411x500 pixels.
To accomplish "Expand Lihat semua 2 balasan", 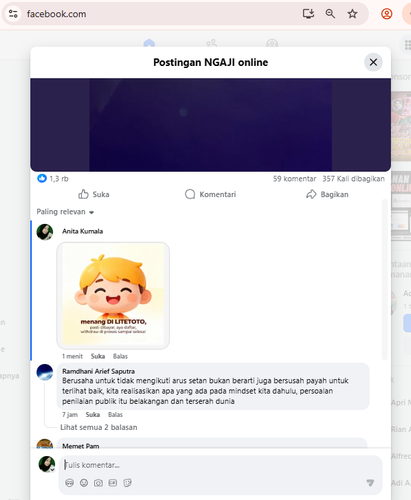I will [x=98, y=427].
